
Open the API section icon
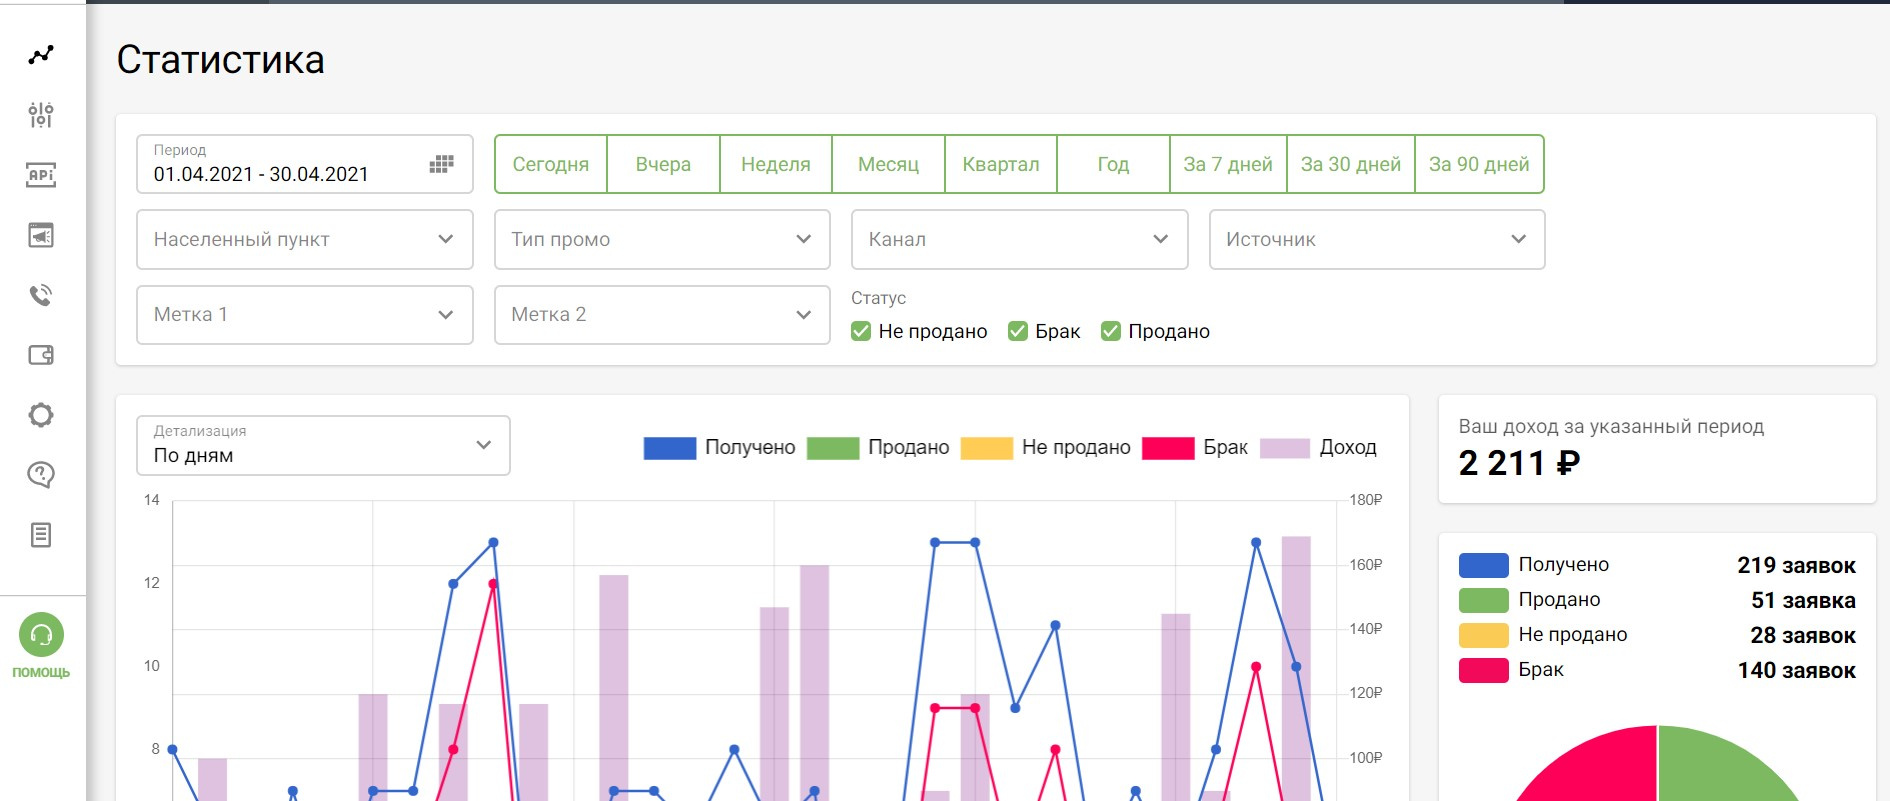(x=41, y=175)
